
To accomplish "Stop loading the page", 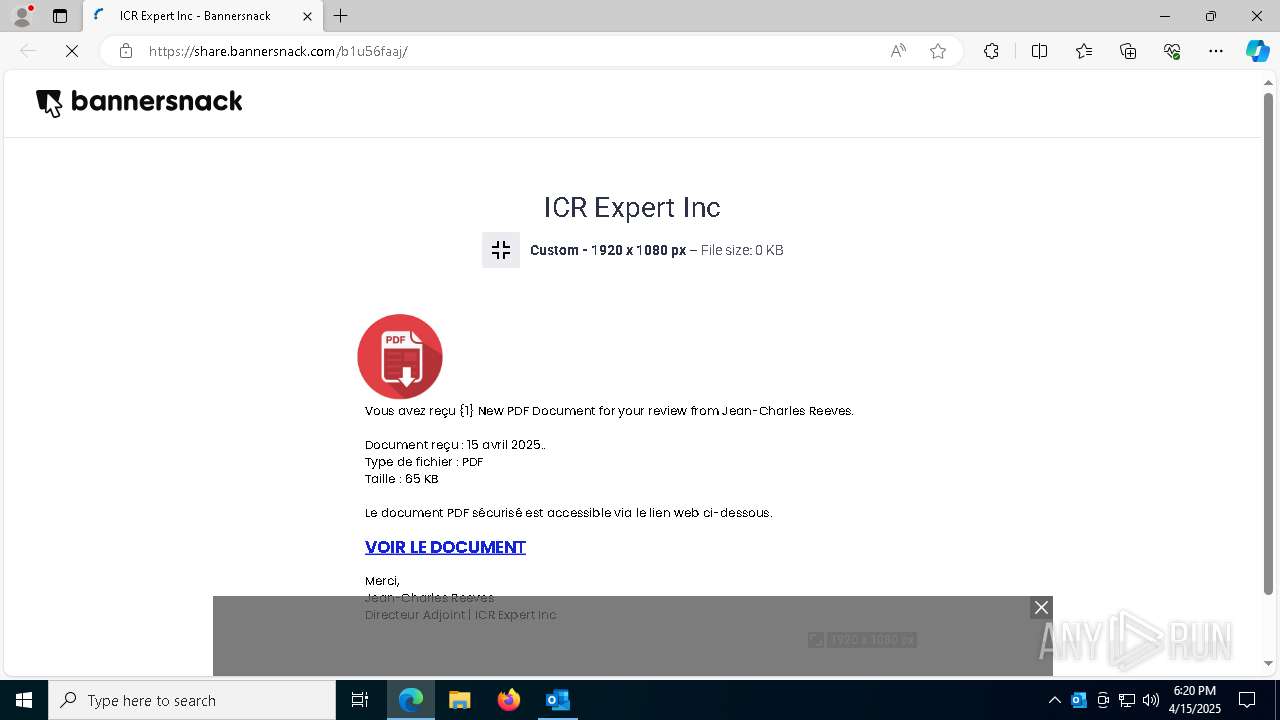I will pos(72,51).
